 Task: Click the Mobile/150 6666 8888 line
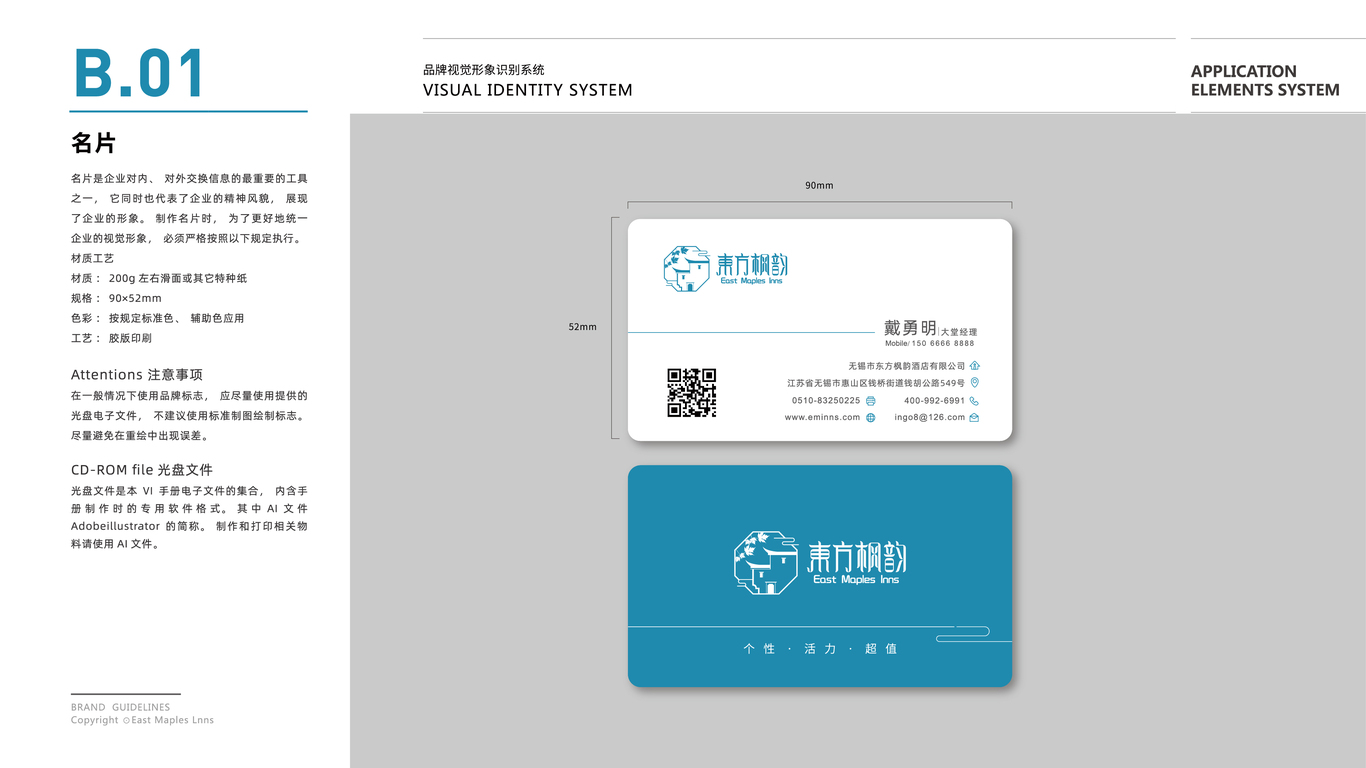point(929,344)
